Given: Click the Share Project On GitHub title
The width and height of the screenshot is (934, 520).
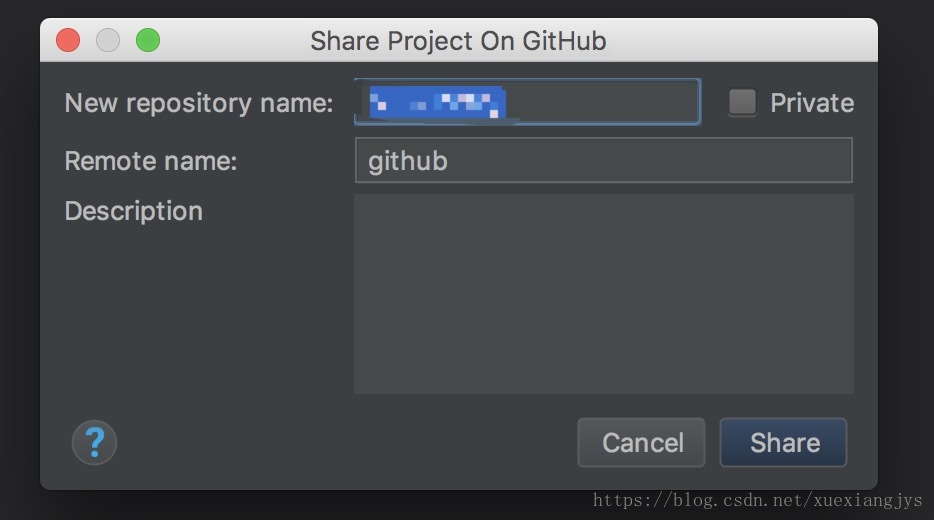Looking at the screenshot, I should click(x=458, y=41).
